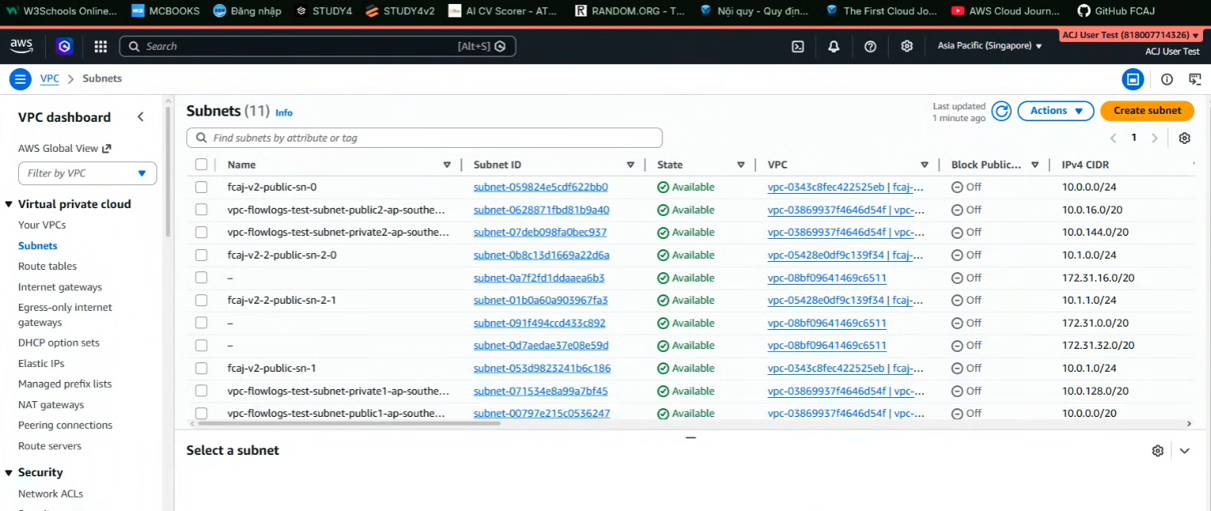This screenshot has height=511, width=1211.
Task: Open the ACJ User Test account menu
Action: point(1131,35)
